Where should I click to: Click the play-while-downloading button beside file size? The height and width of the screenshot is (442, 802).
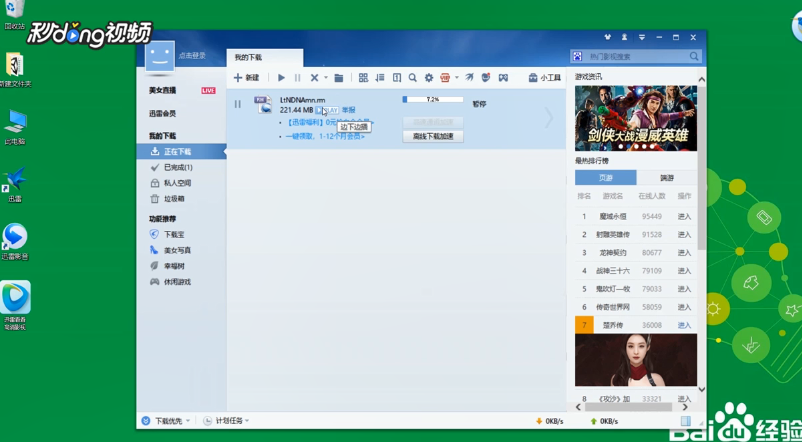(326, 110)
